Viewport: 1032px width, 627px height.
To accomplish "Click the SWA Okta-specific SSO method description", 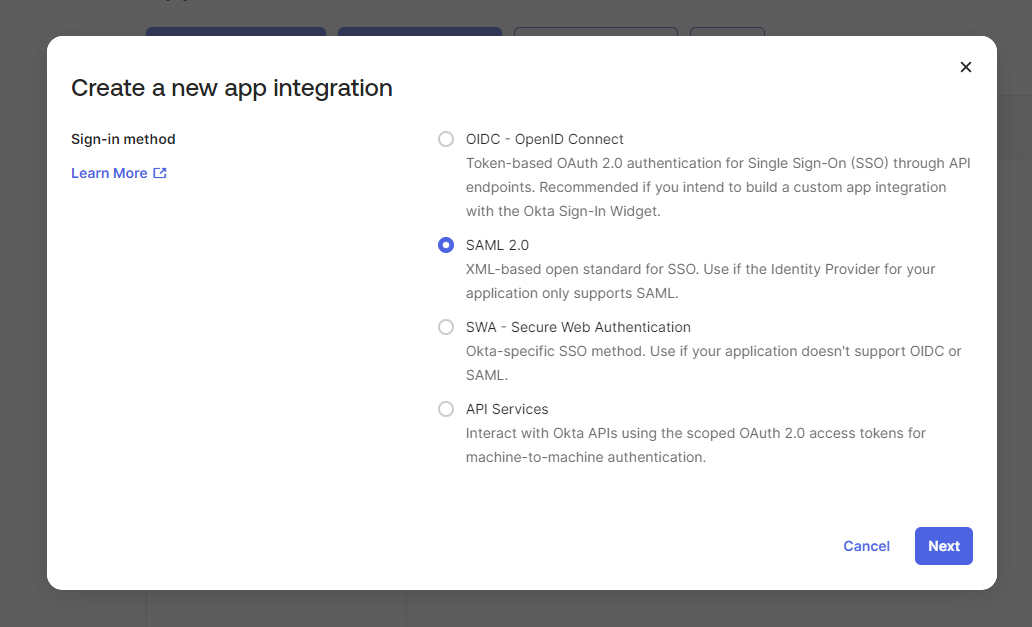I will click(x=713, y=363).
